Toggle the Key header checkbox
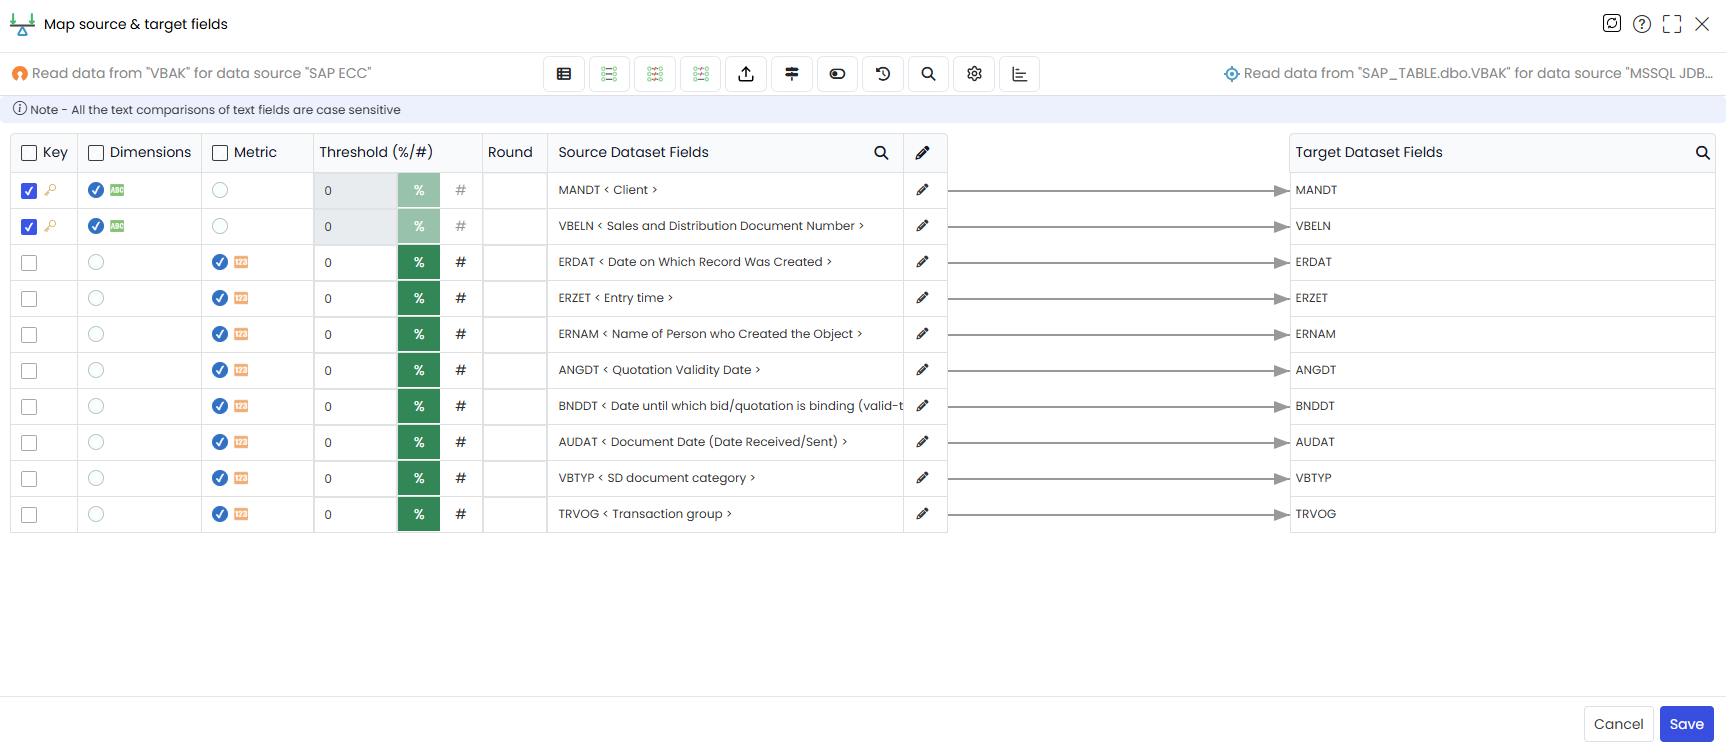This screenshot has width=1726, height=749. click(x=29, y=153)
